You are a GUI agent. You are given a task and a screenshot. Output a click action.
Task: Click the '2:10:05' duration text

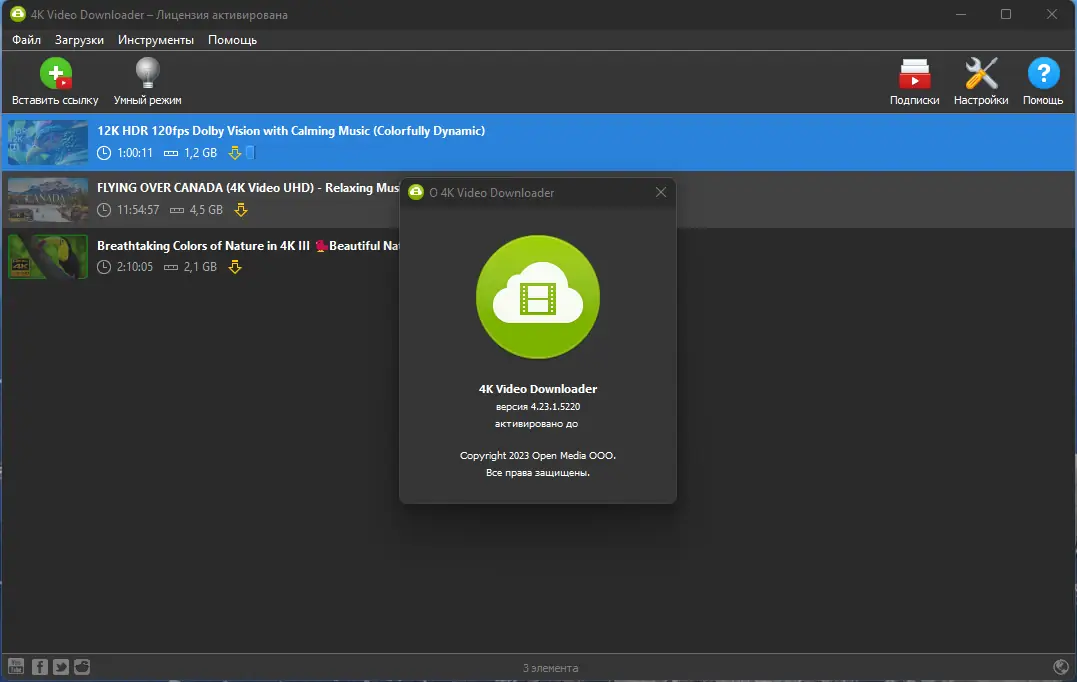click(135, 266)
